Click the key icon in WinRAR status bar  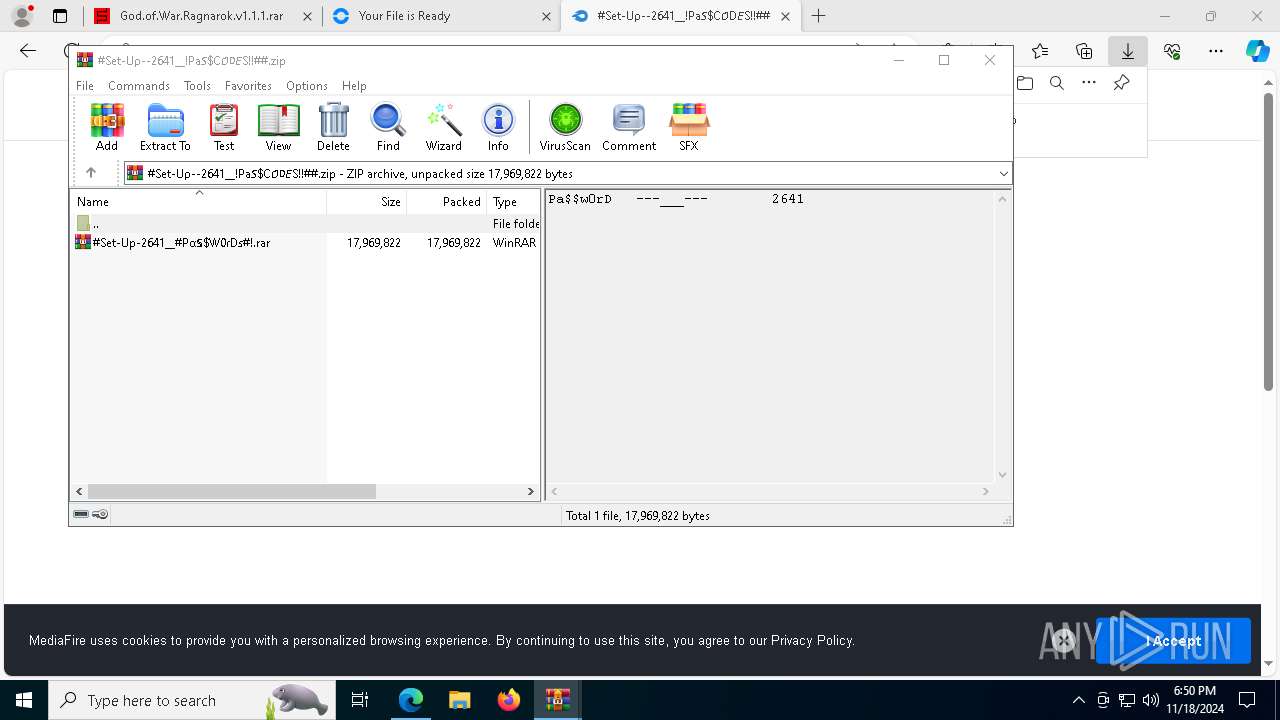tap(100, 514)
